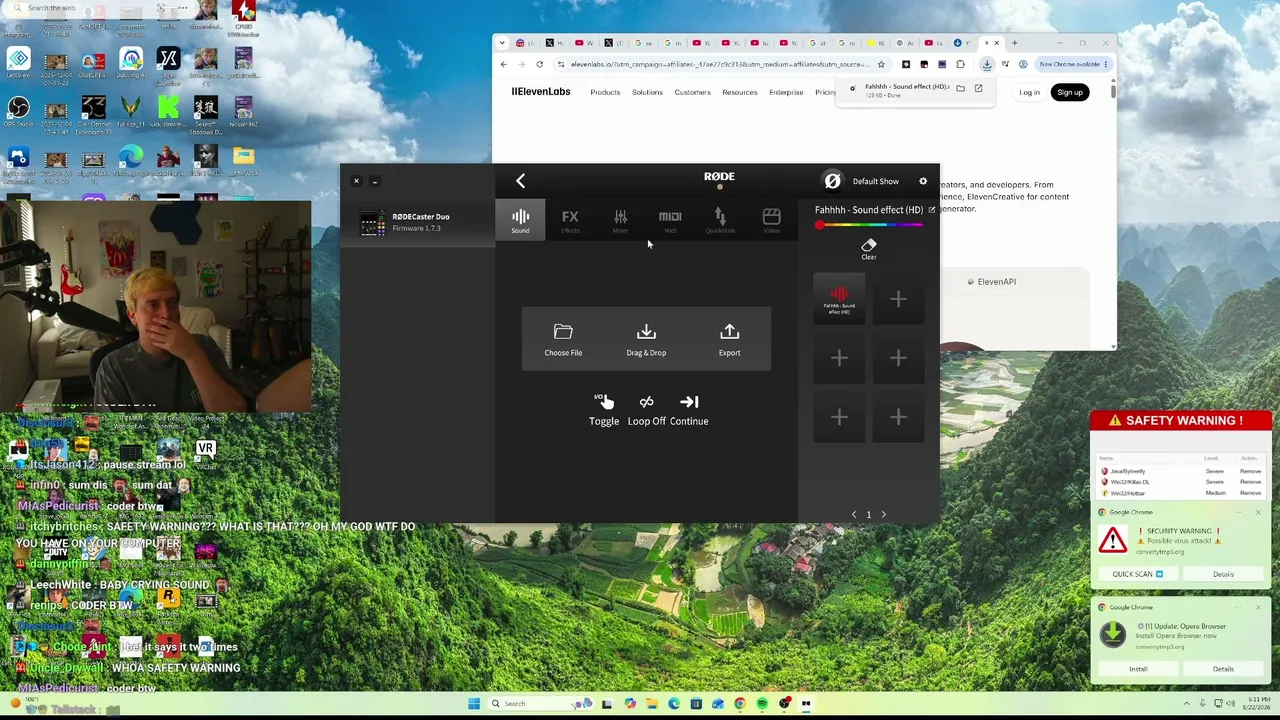Set pad play mode to Toggle
1280x720 pixels.
point(604,410)
